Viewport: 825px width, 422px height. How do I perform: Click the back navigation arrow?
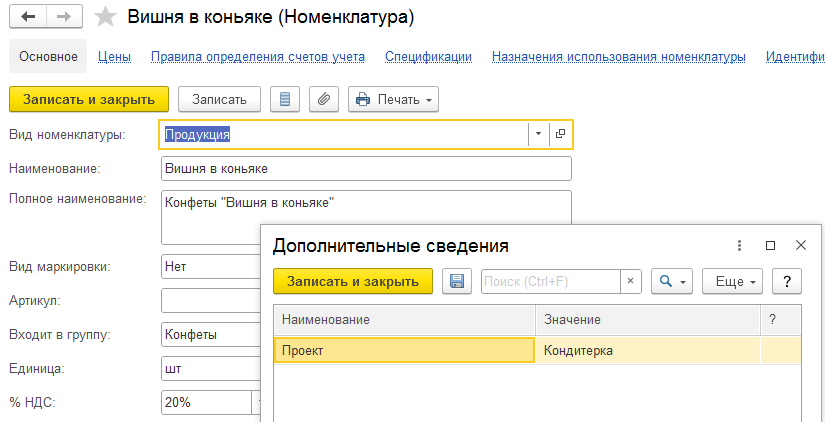(27, 17)
